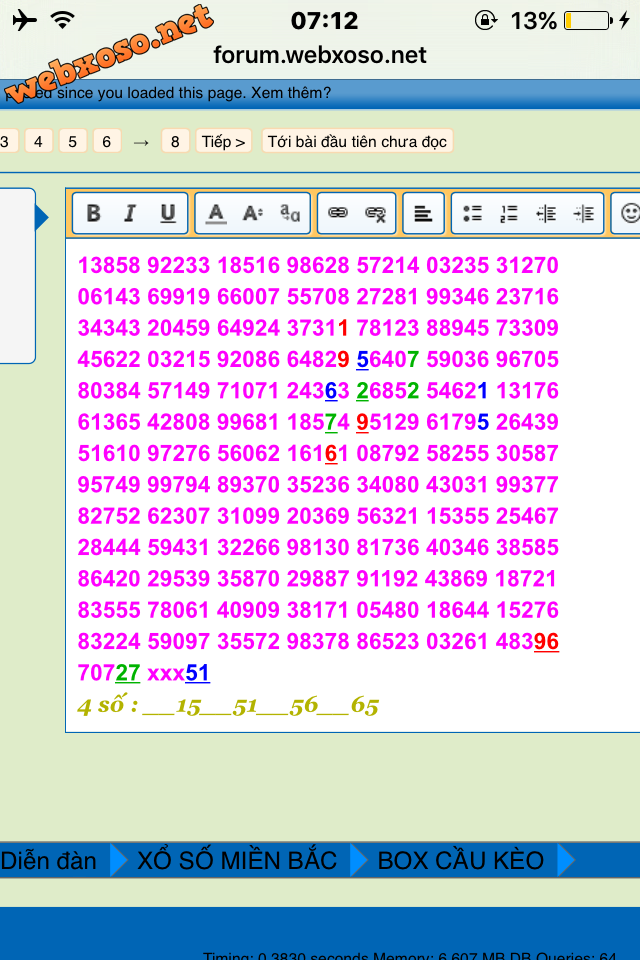Tap the rotation lock status icon
Viewport: 640px width, 960px height.
point(486,20)
